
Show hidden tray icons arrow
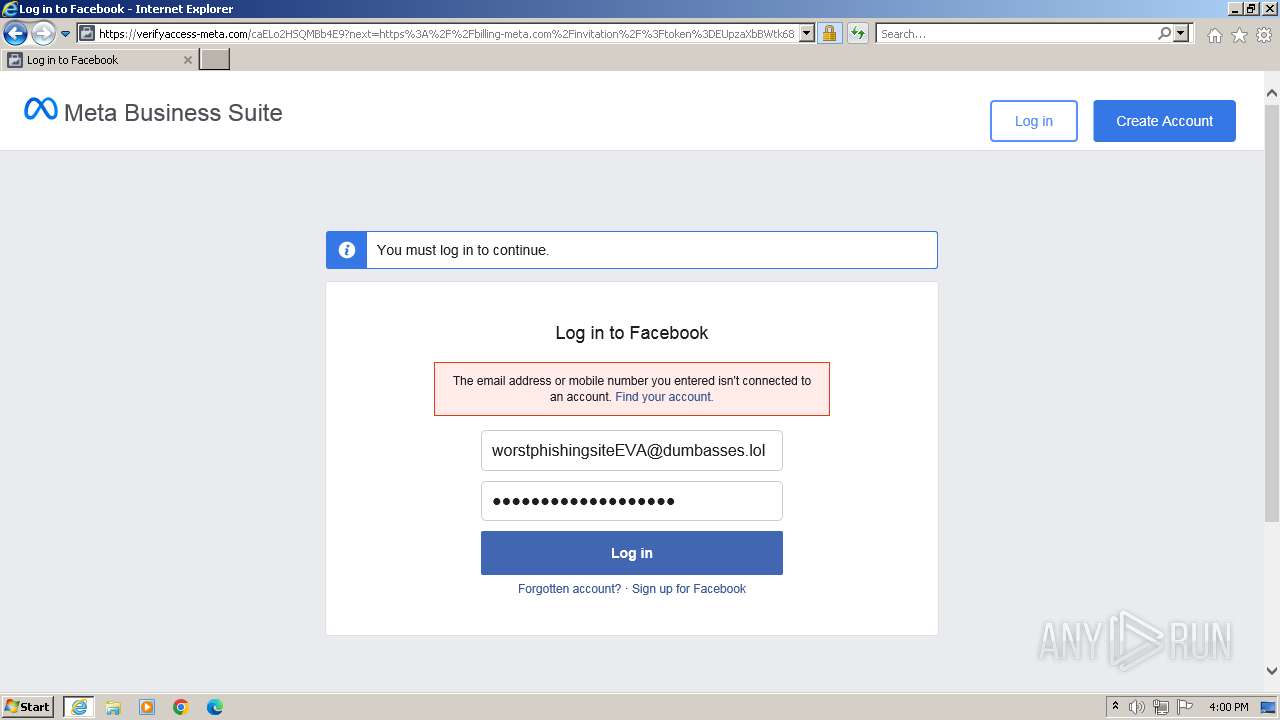[1115, 707]
